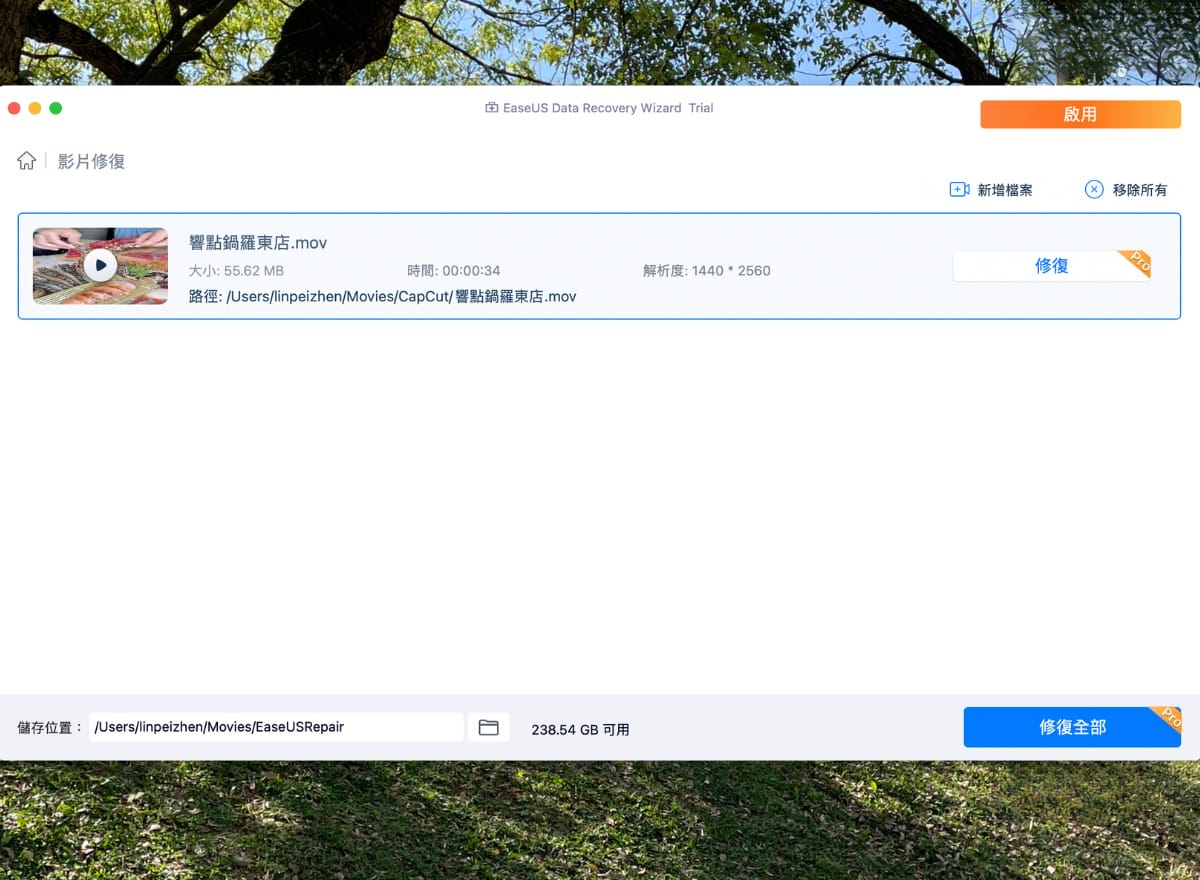Click the Pro badge on the 修復 button
Viewport: 1200px width, 880px height.
(1138, 262)
